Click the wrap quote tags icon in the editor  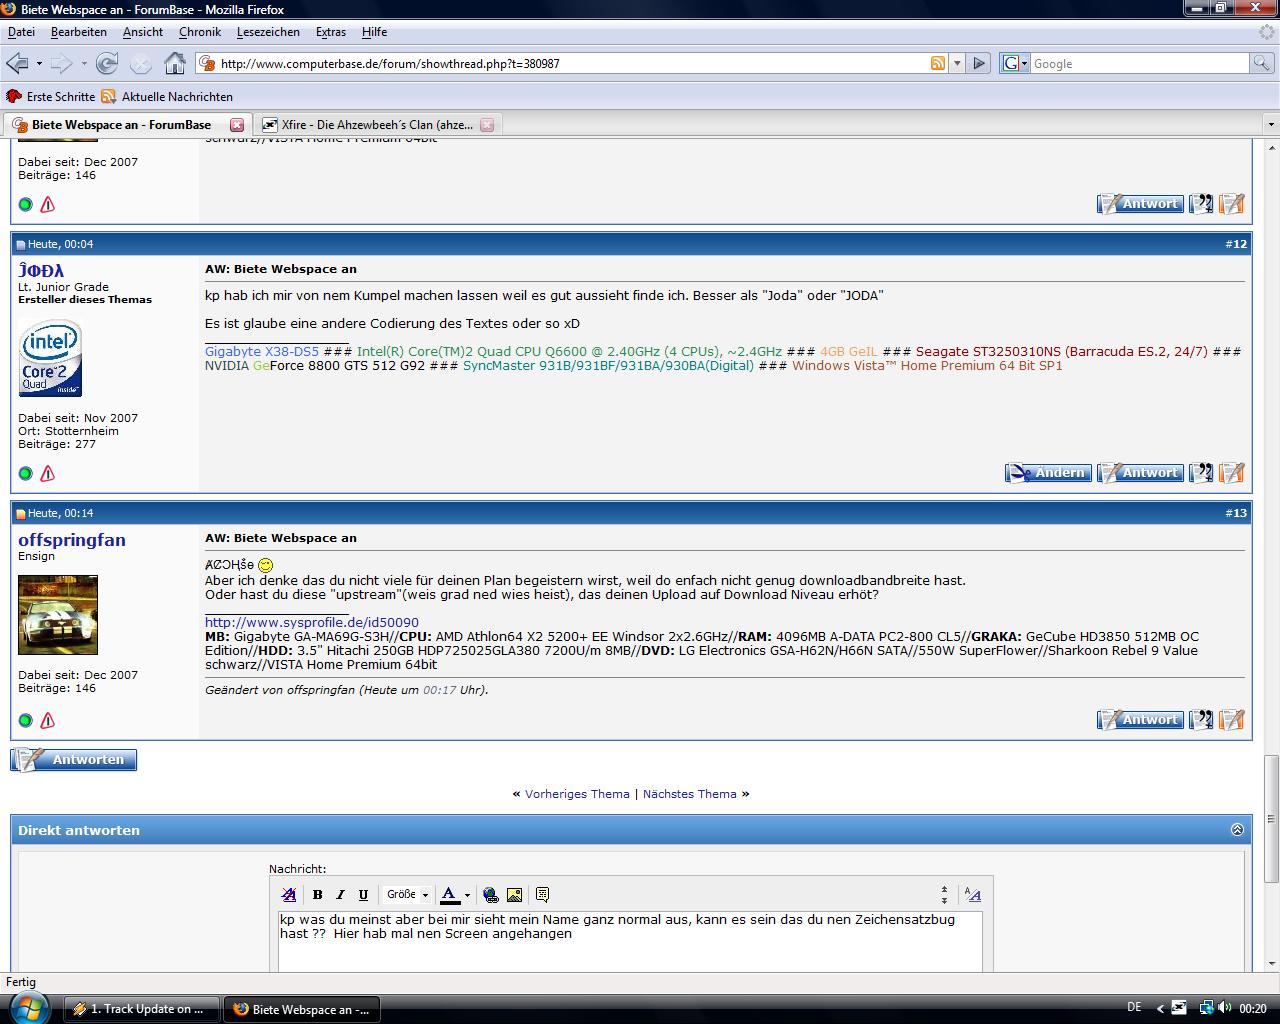point(542,895)
